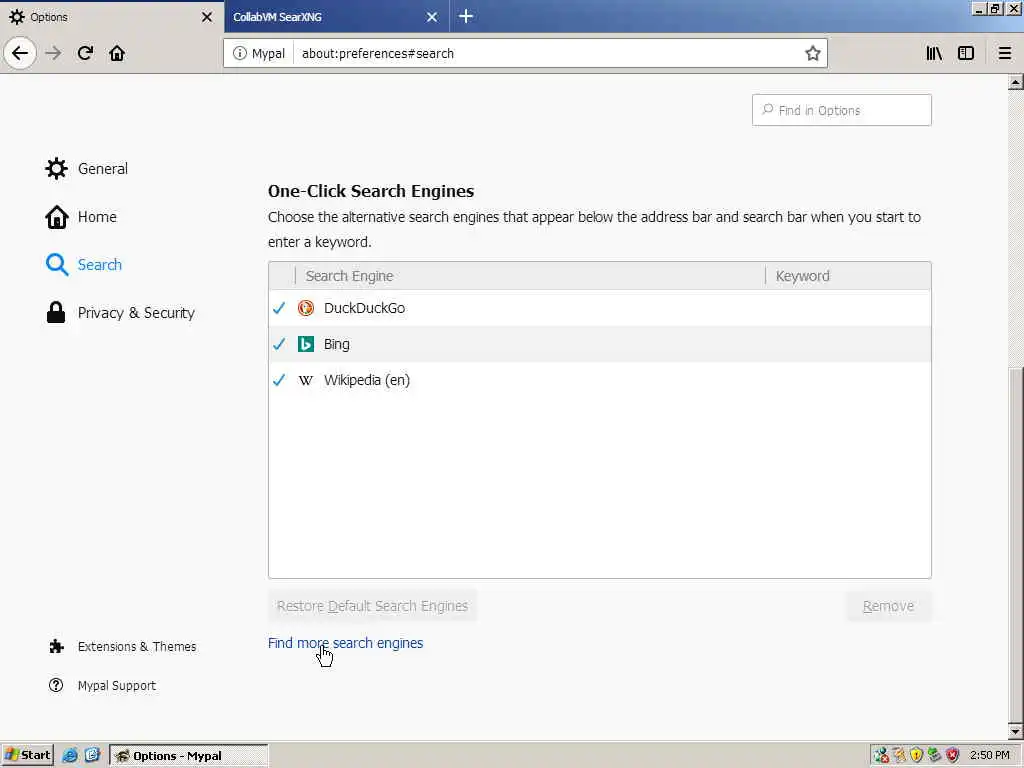Click the page scrollbar down arrow
Screen dimensions: 1024x768
pyautogui.click(x=1015, y=731)
